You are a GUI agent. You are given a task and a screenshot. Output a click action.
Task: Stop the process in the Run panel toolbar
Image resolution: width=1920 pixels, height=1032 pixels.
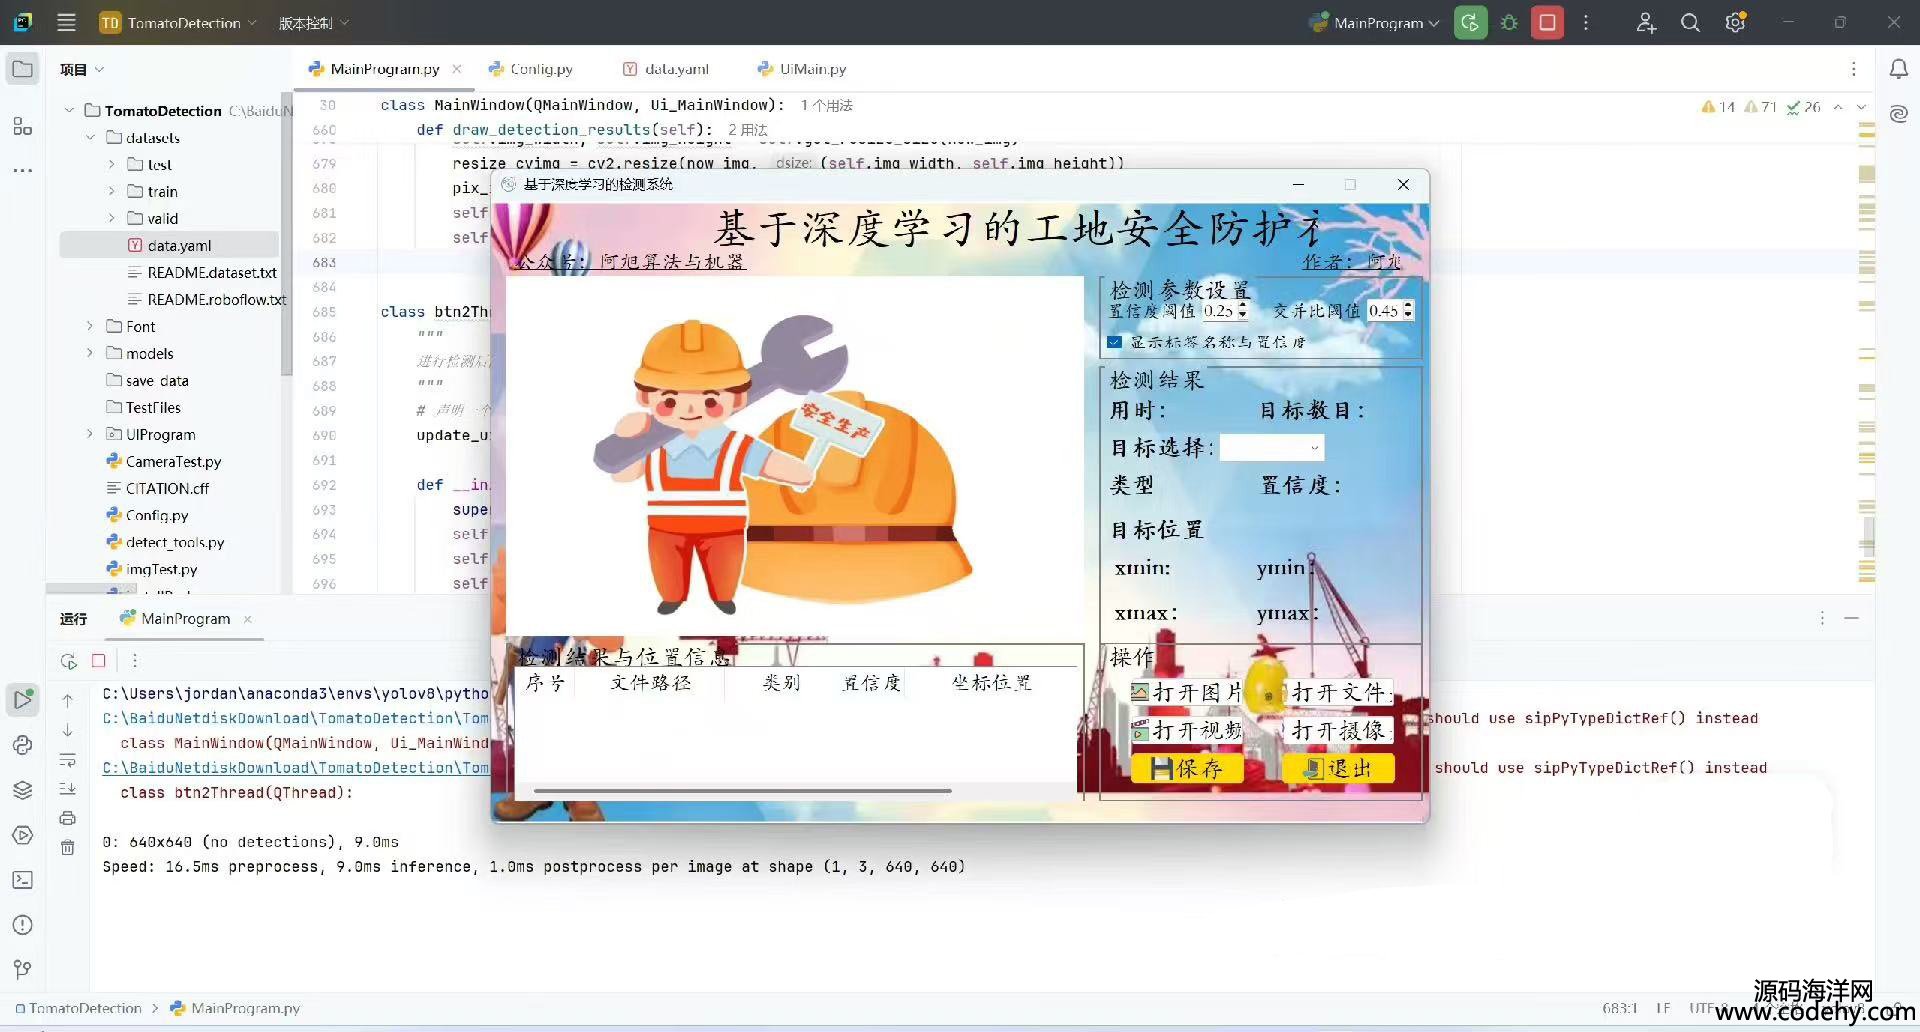[98, 661]
